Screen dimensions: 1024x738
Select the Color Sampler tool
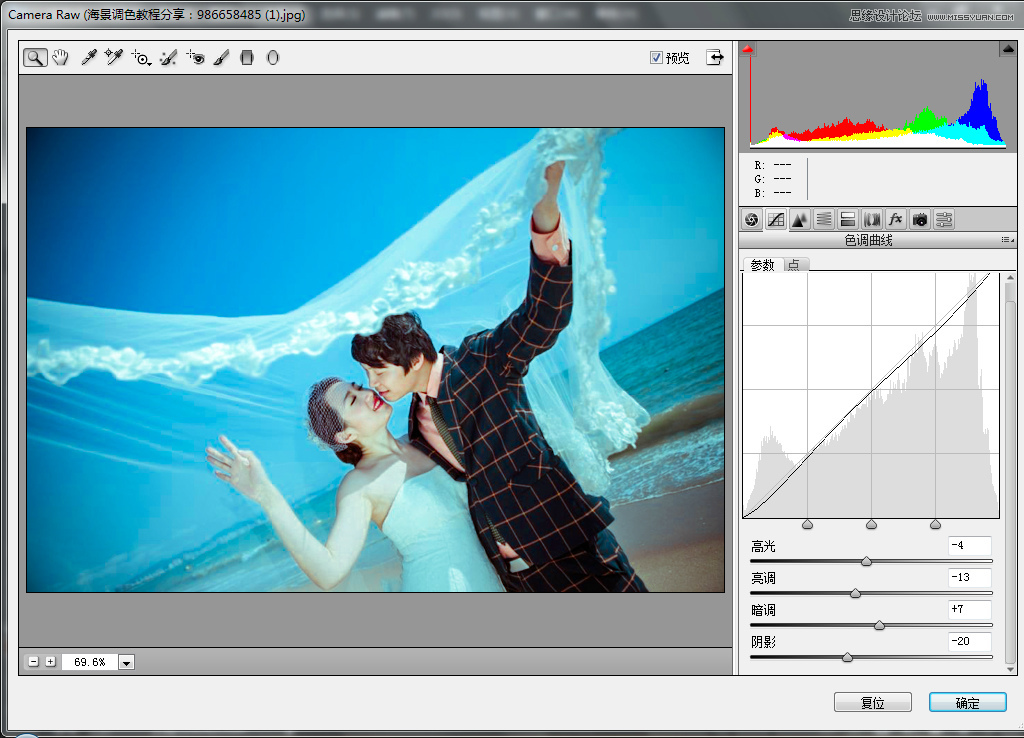tap(114, 58)
